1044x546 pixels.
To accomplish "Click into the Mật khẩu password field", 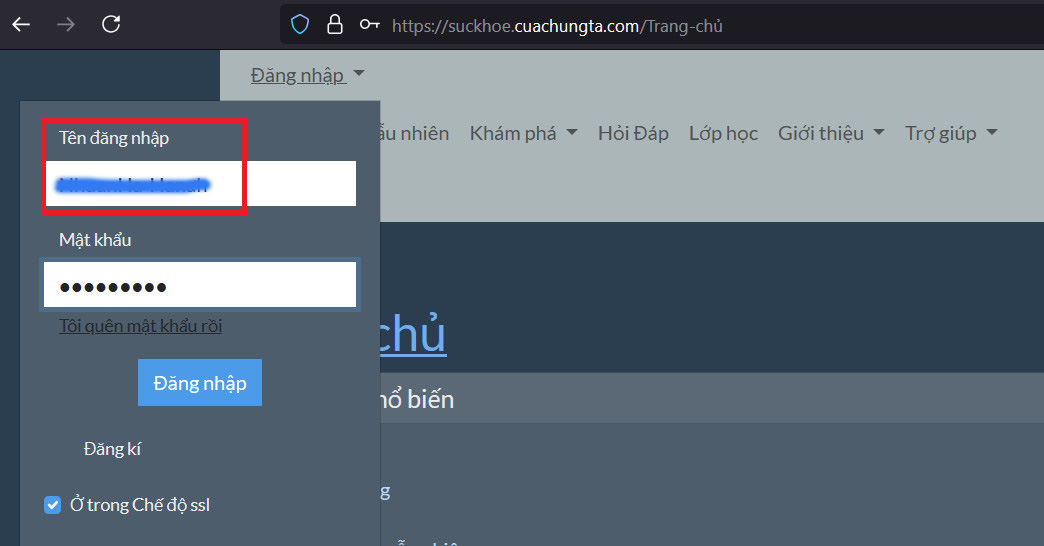I will coord(200,286).
